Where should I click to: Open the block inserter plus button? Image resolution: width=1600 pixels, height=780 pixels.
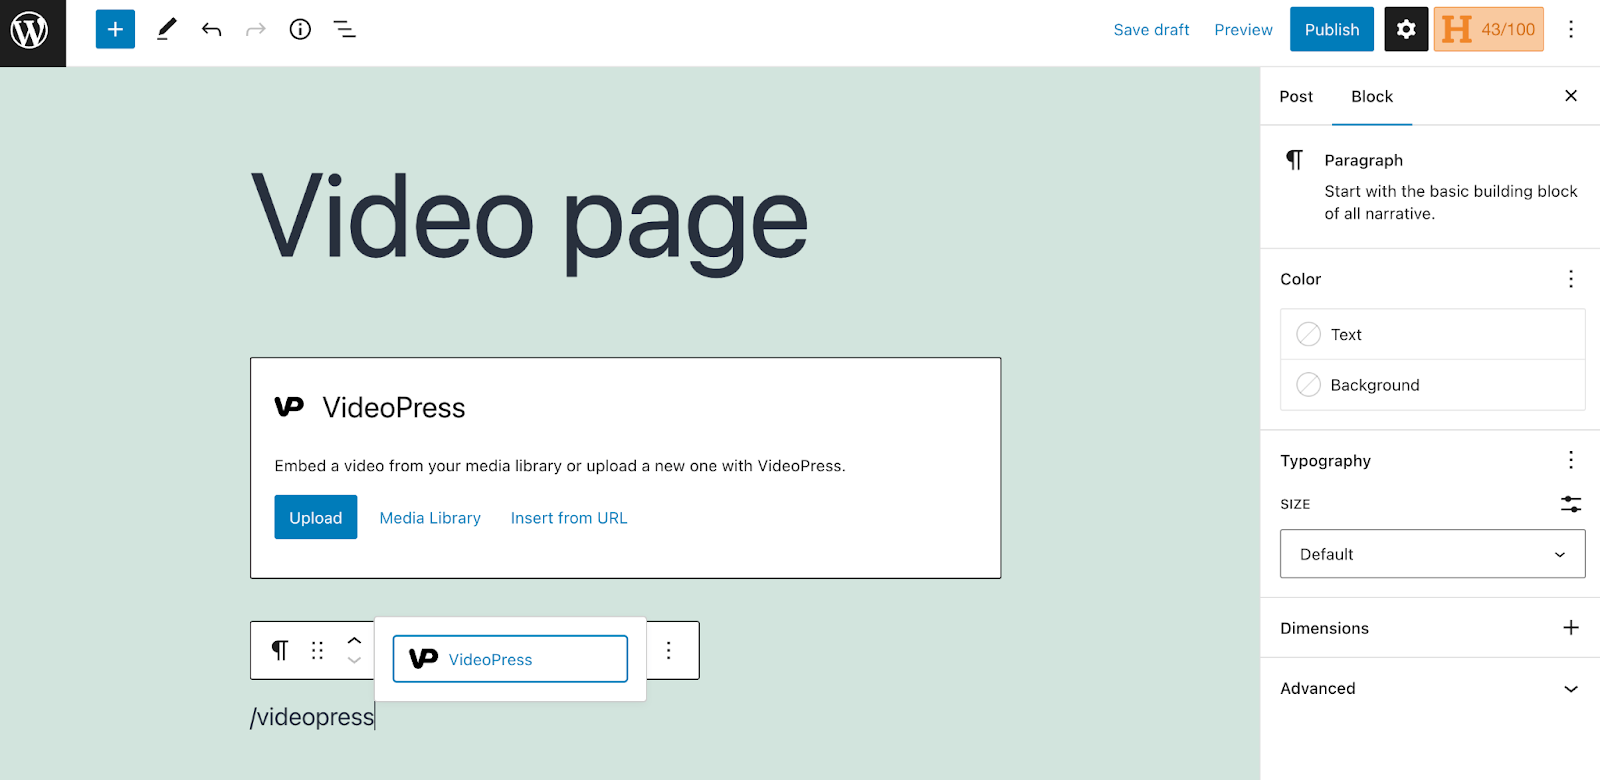[x=115, y=29]
